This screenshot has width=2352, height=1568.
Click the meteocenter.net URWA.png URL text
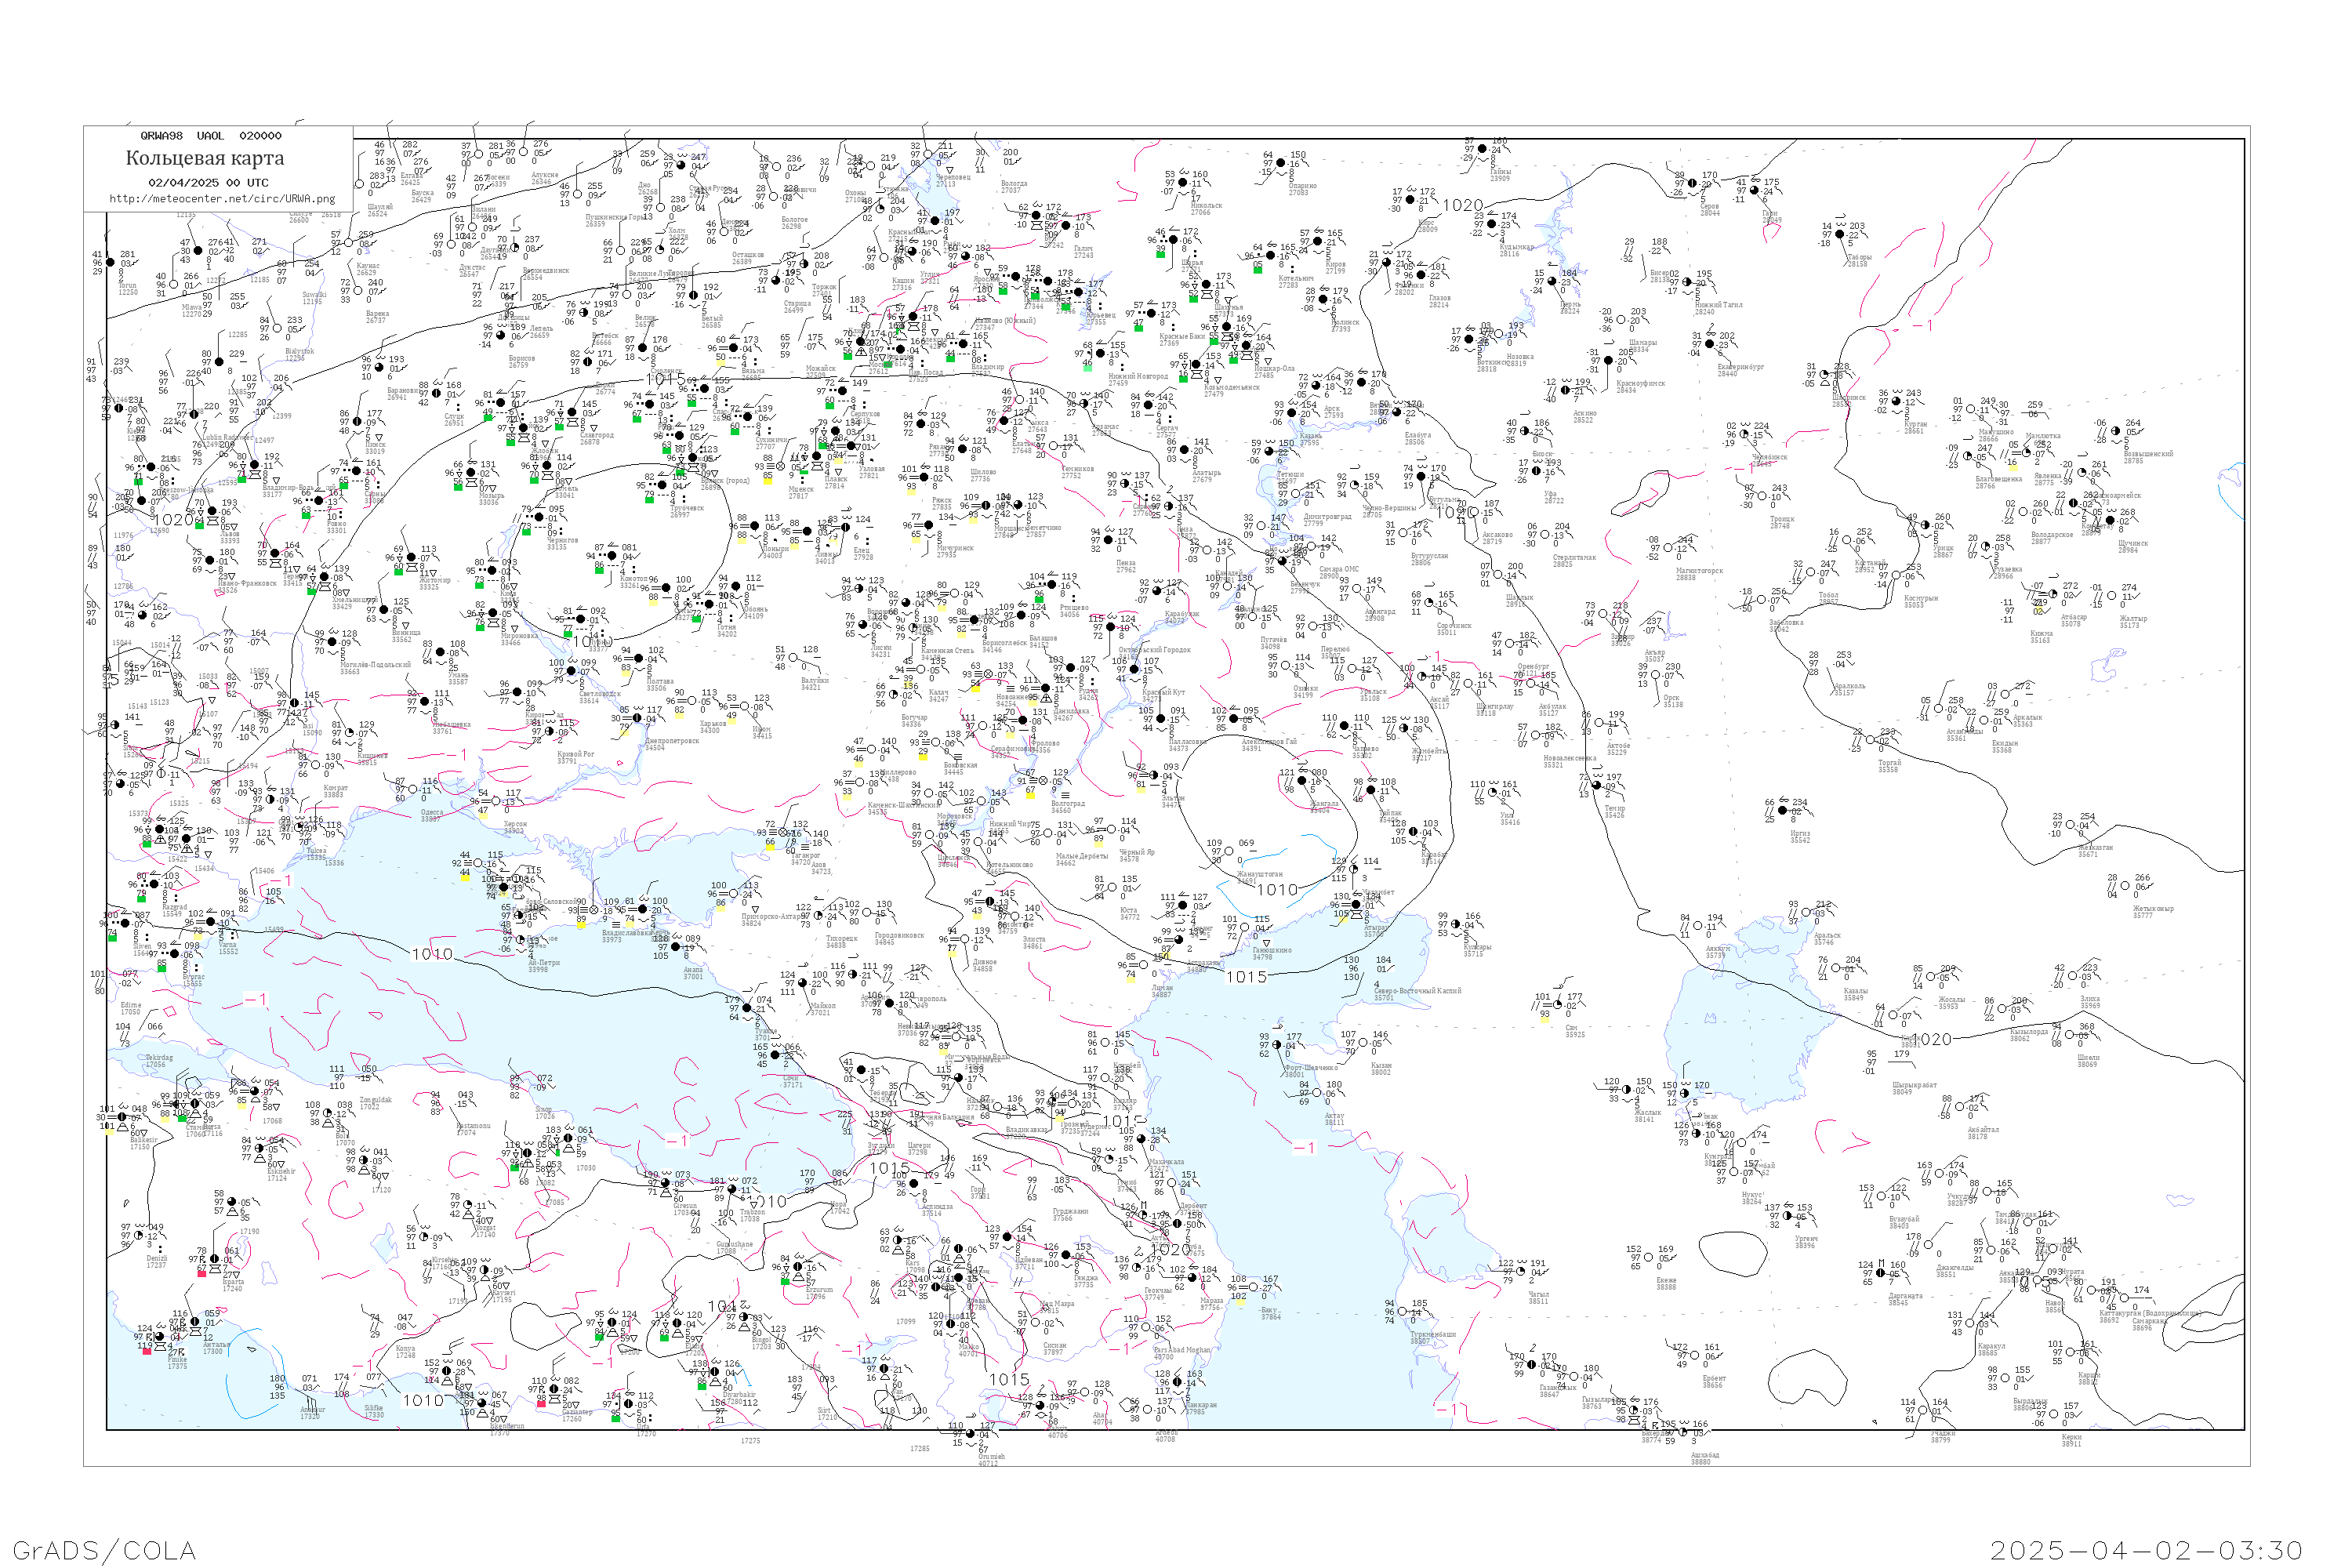(x=222, y=198)
